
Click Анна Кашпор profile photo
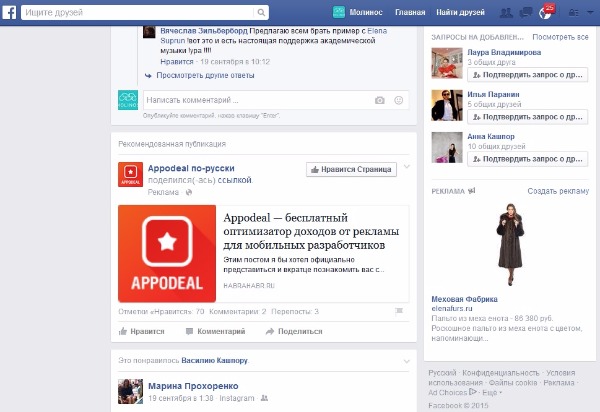[447, 147]
